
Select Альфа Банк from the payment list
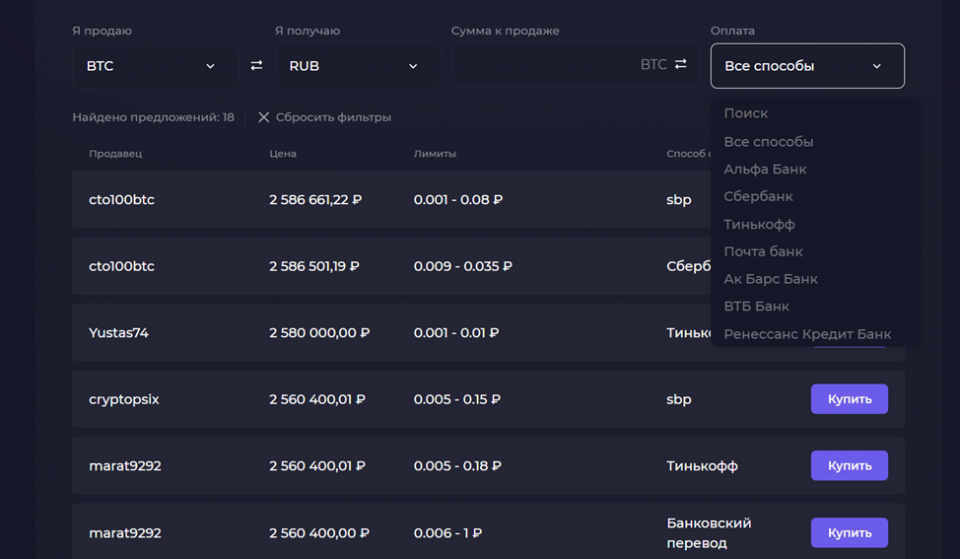coord(765,169)
